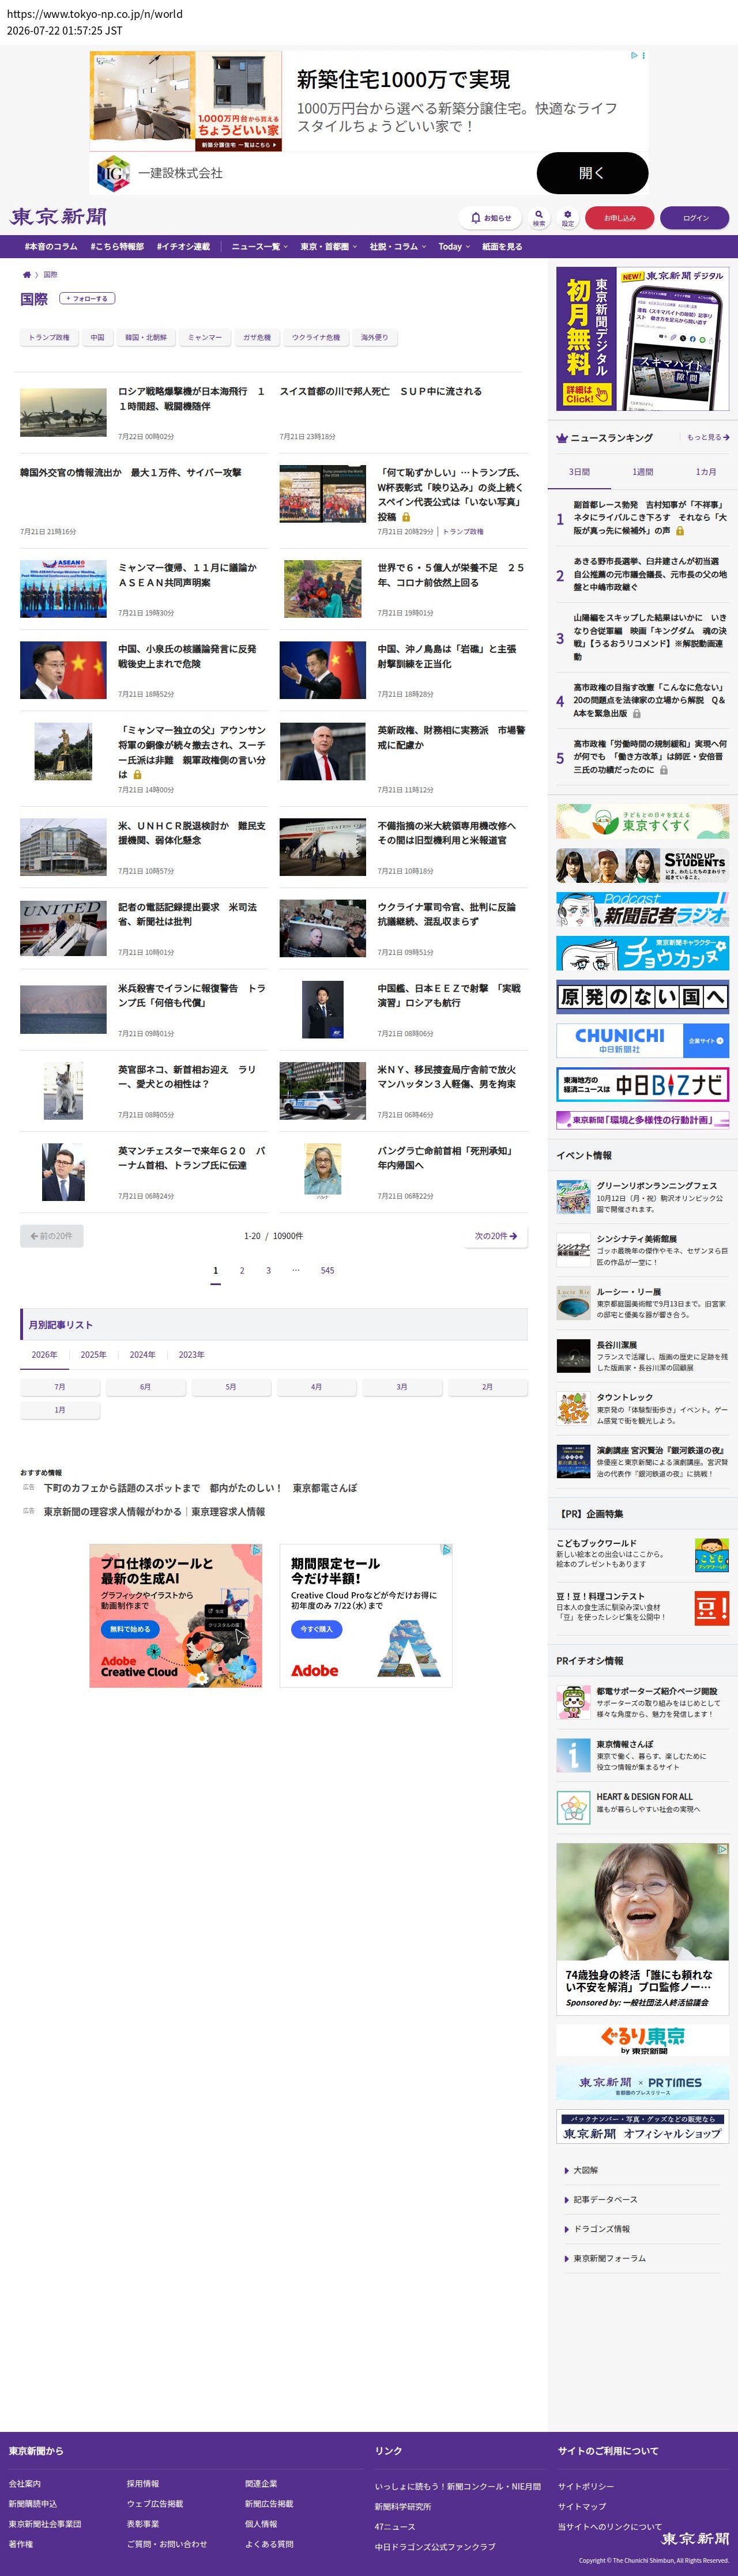This screenshot has height=2576, width=738.
Task: Switch ranking to 1週間 tab
Action: click(643, 471)
